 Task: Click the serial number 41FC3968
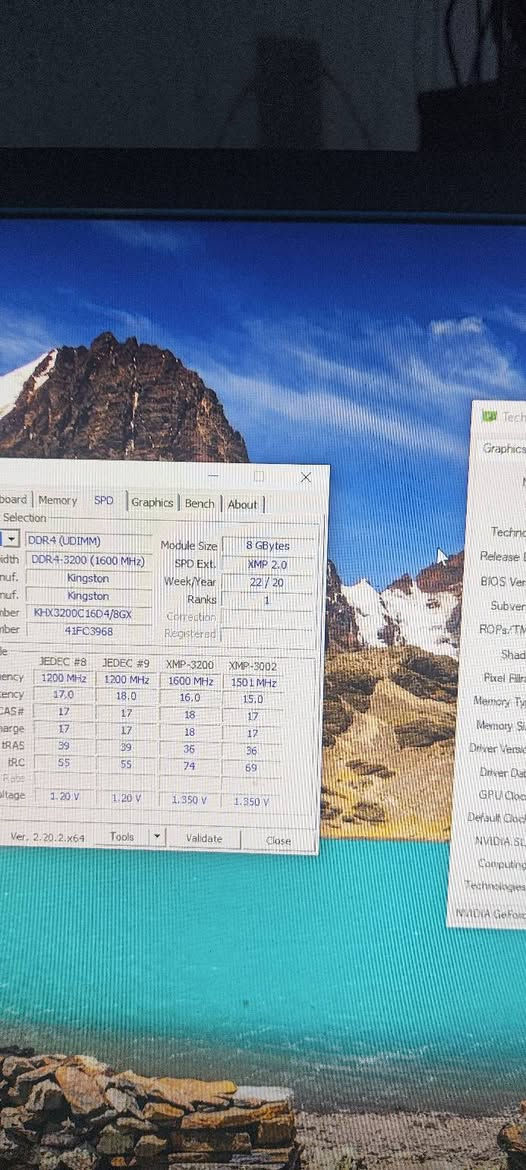tap(89, 630)
